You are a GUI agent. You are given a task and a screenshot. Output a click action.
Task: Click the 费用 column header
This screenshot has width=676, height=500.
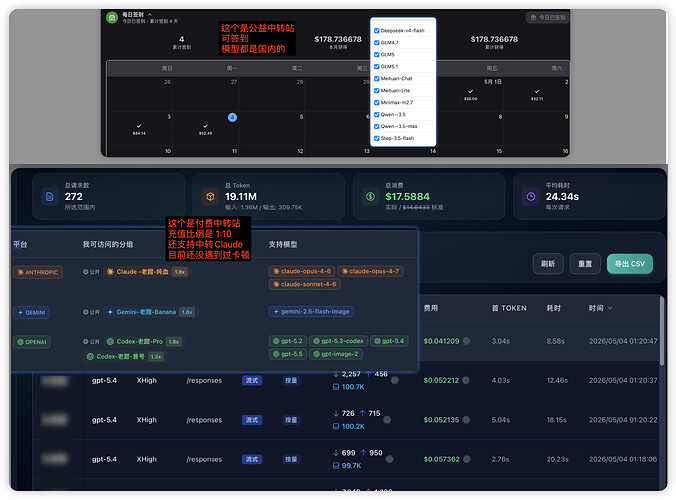pos(431,308)
